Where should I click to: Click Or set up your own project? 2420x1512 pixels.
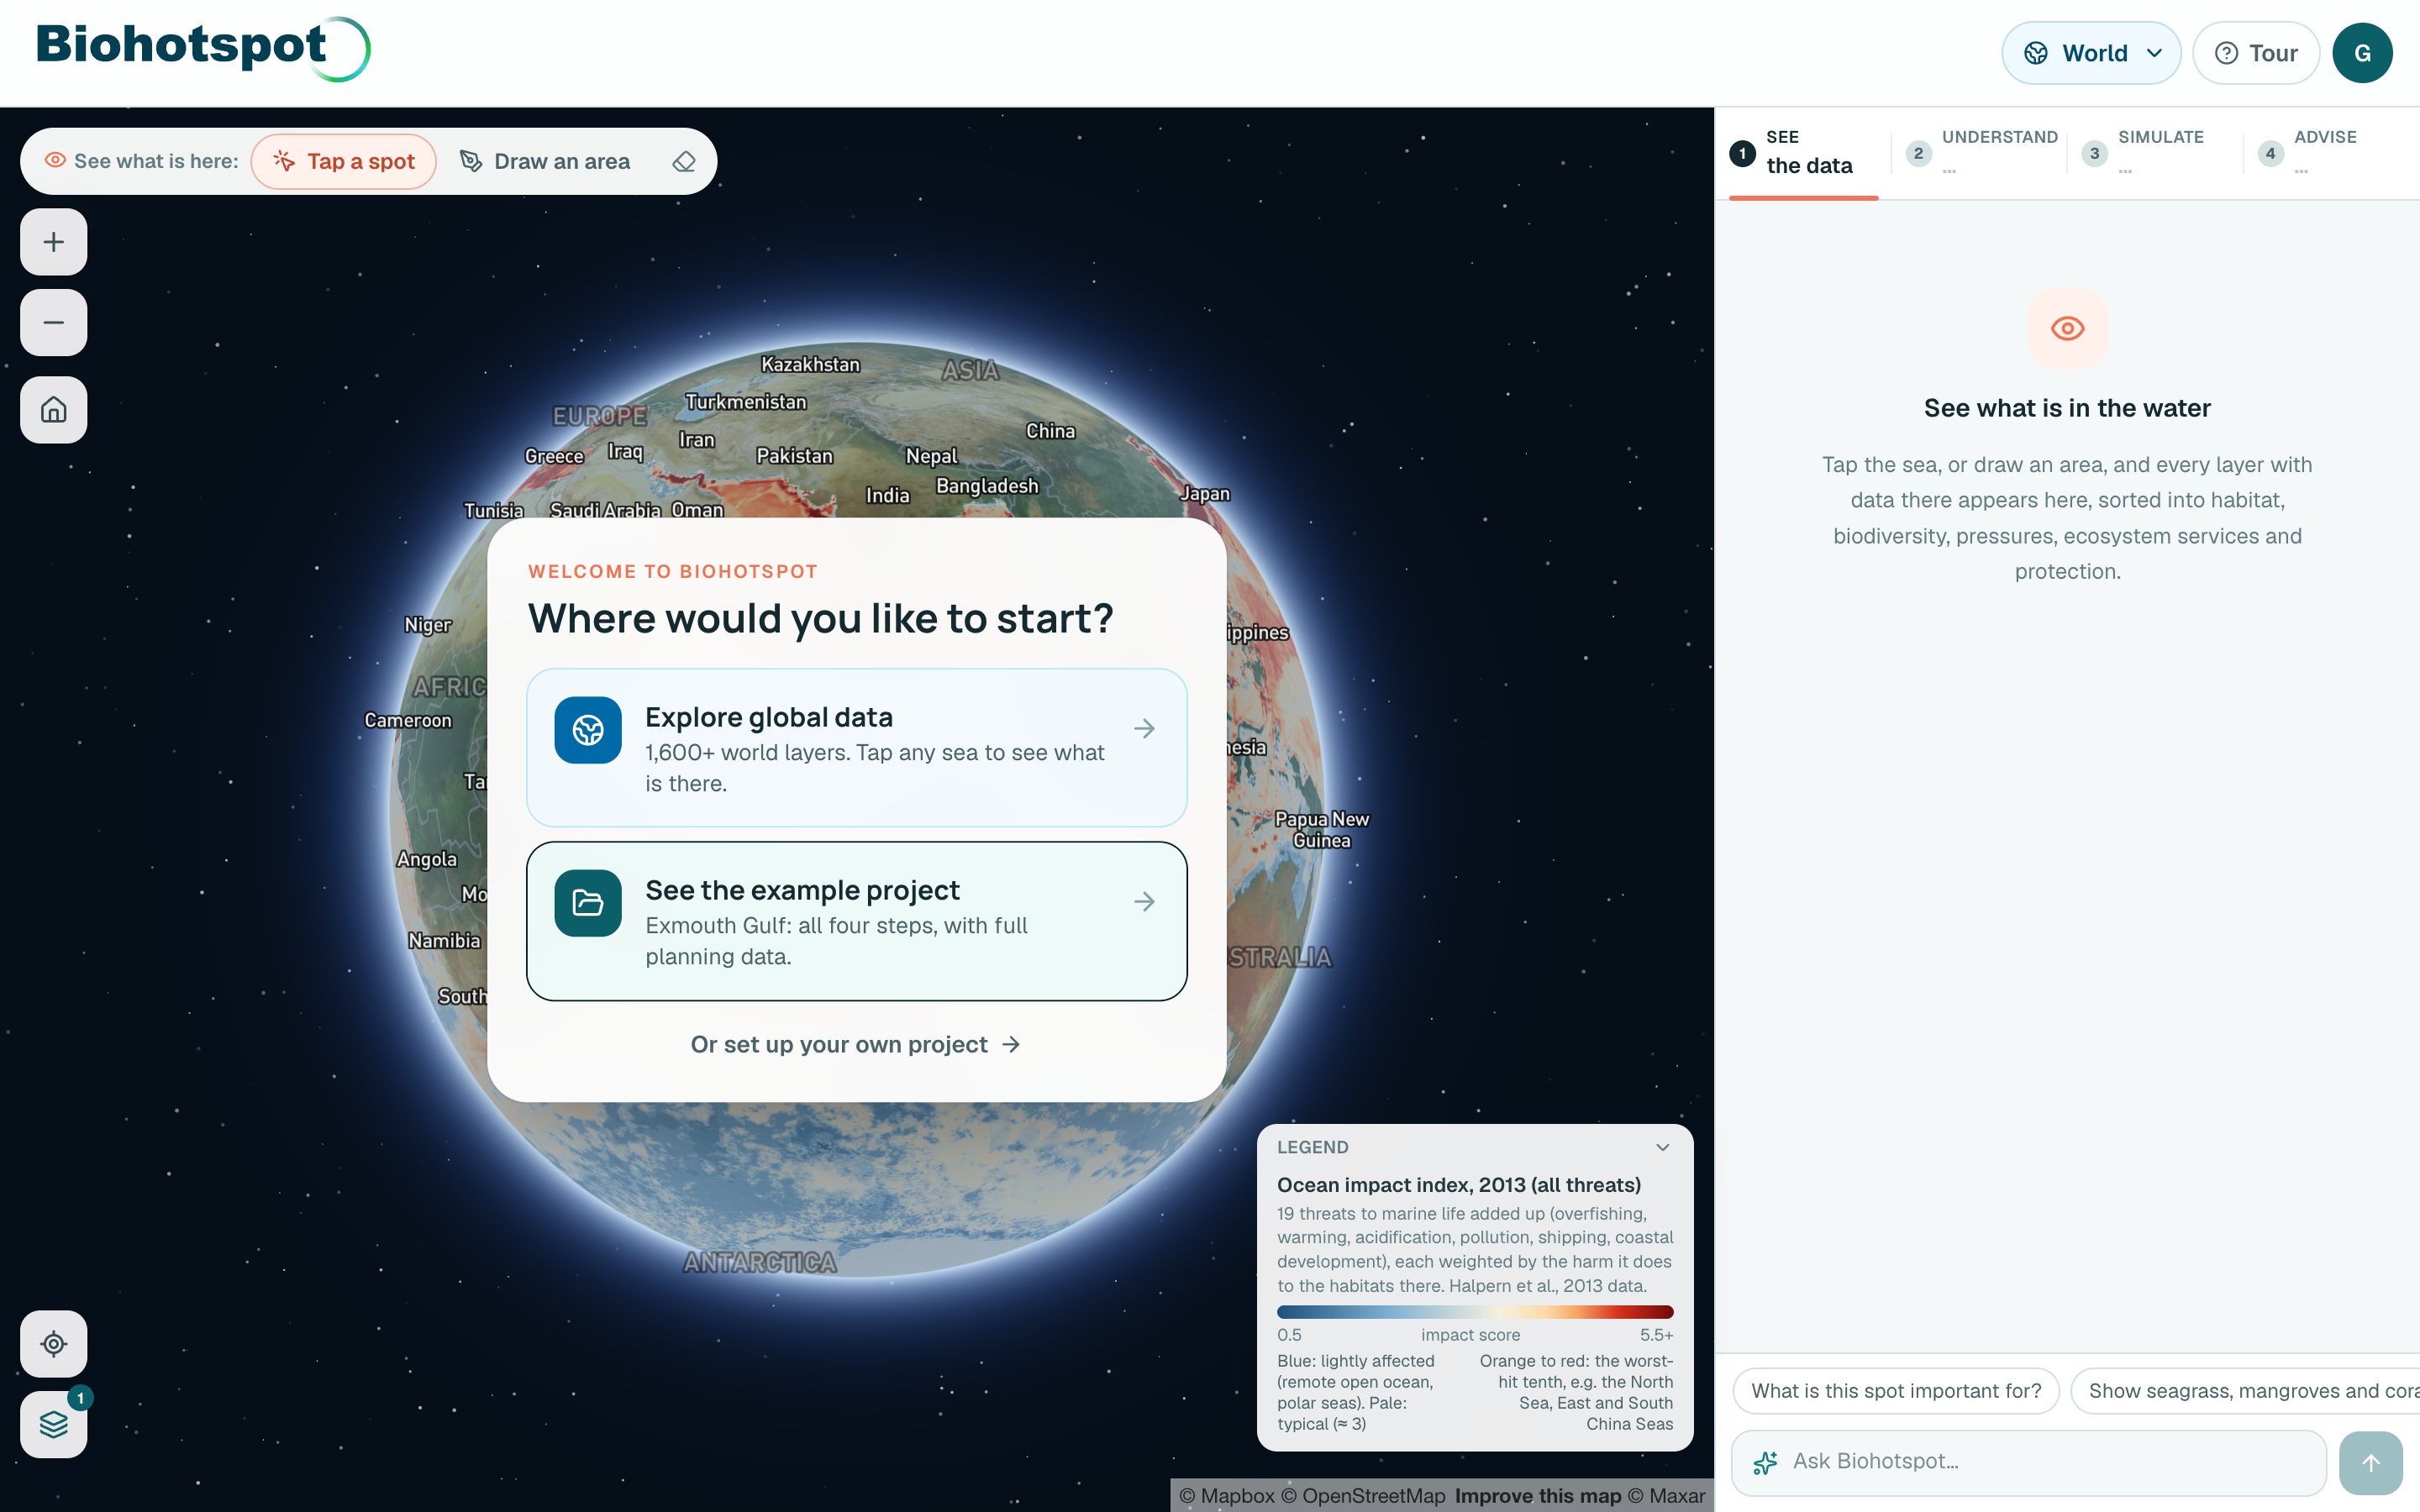click(856, 1045)
